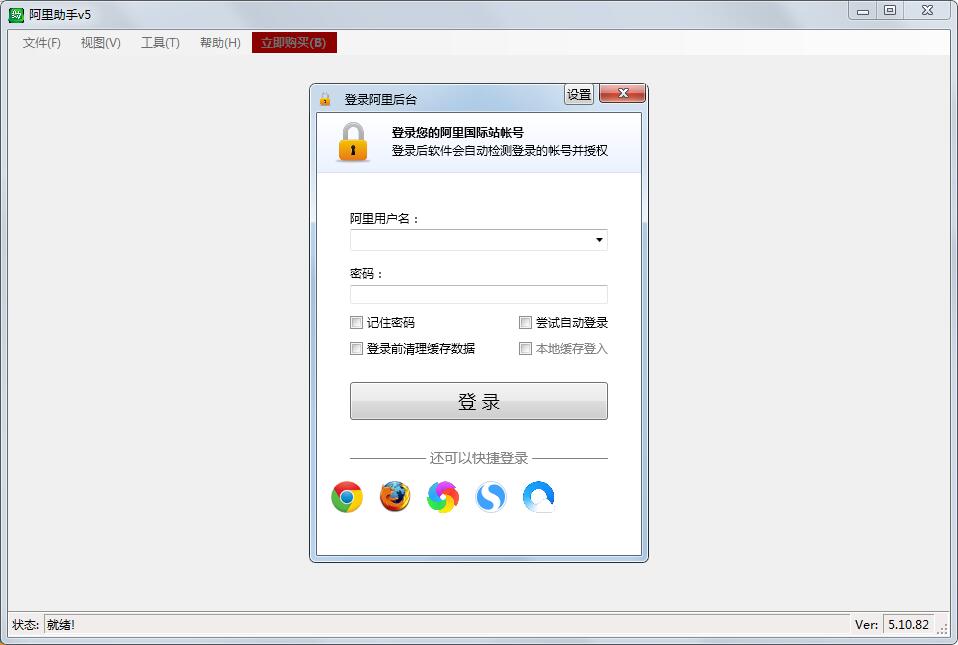Viewport: 958px width, 645px height.
Task: Open the 工具 Tools menu
Action: coord(160,44)
